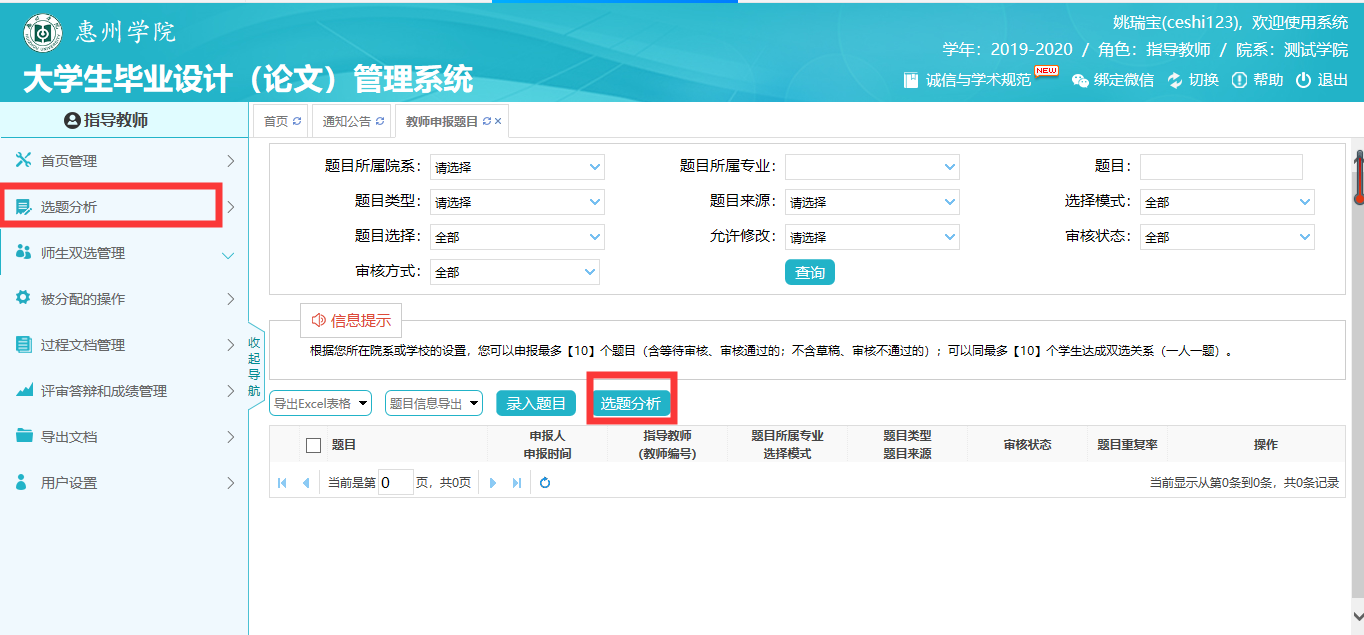Go to the next page arrow in pagination
Screen dimensions: 1364x635
coord(493,483)
